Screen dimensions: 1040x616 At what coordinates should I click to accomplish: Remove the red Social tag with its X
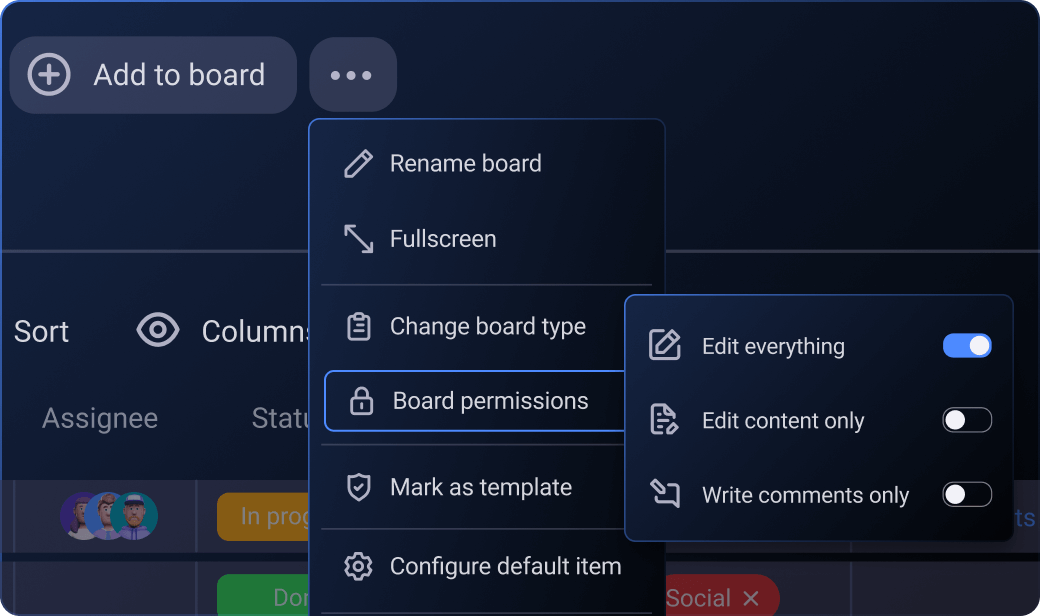[751, 598]
